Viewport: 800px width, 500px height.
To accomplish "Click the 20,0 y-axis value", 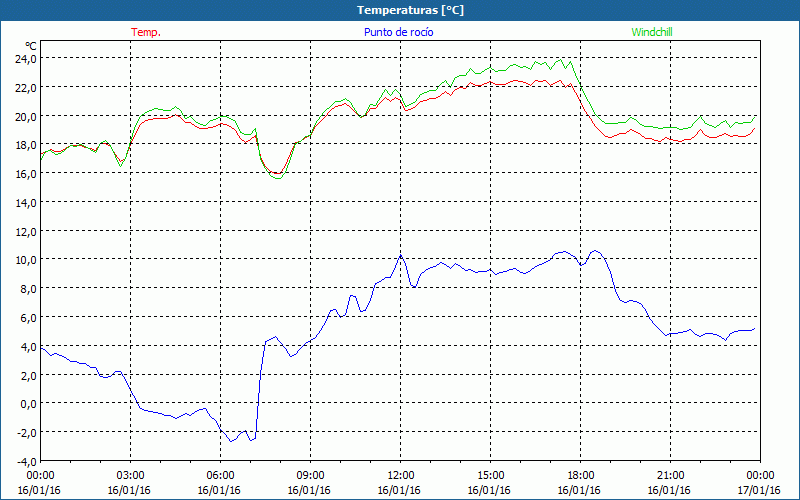I will 26,116.
